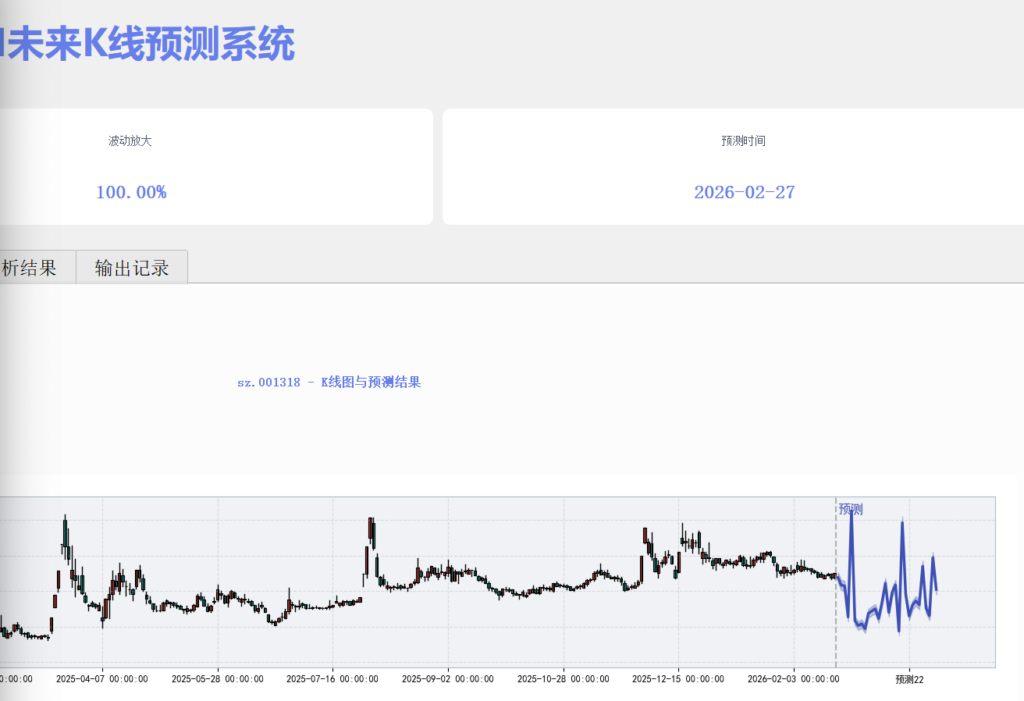Click the 2025-05-28 date axis label
This screenshot has width=1024, height=701.
coord(217,678)
